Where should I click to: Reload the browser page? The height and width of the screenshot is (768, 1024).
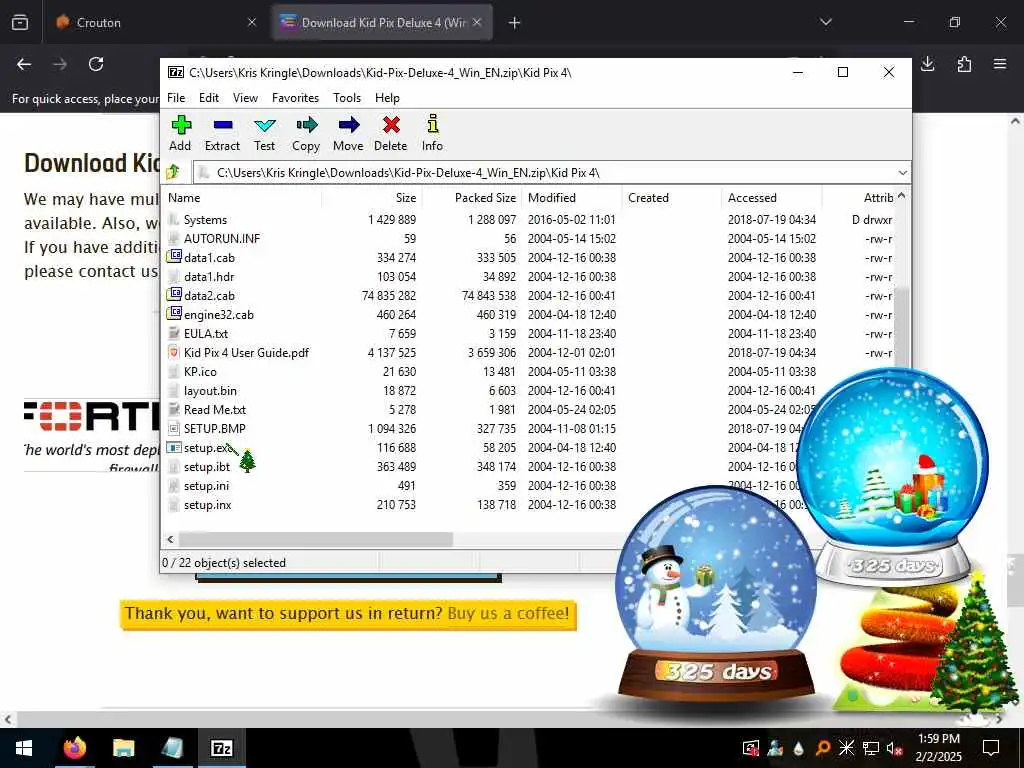96,64
